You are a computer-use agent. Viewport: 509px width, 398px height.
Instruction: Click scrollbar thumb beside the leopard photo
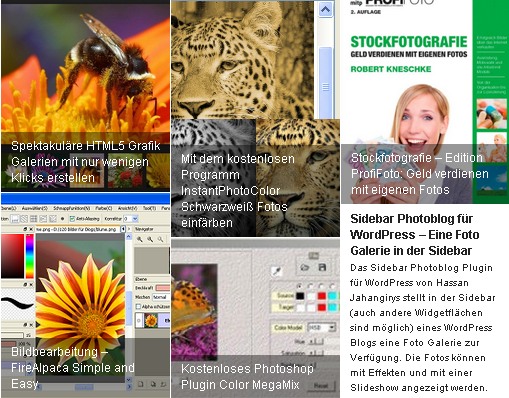(325, 82)
